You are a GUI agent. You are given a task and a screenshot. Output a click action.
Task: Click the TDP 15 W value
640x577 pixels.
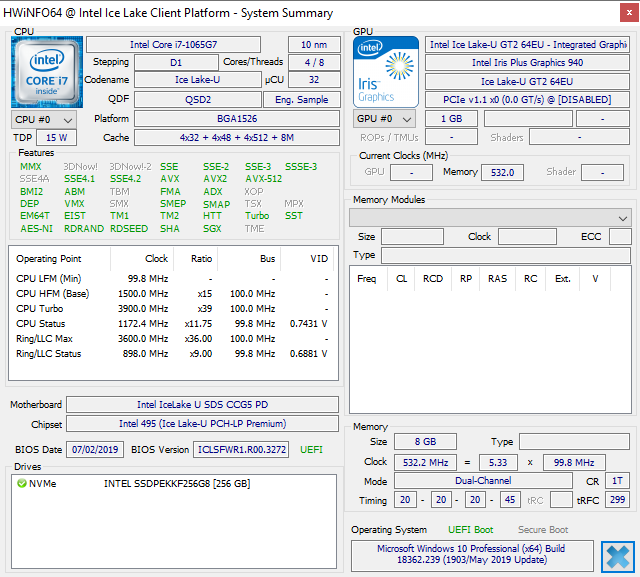coord(56,138)
